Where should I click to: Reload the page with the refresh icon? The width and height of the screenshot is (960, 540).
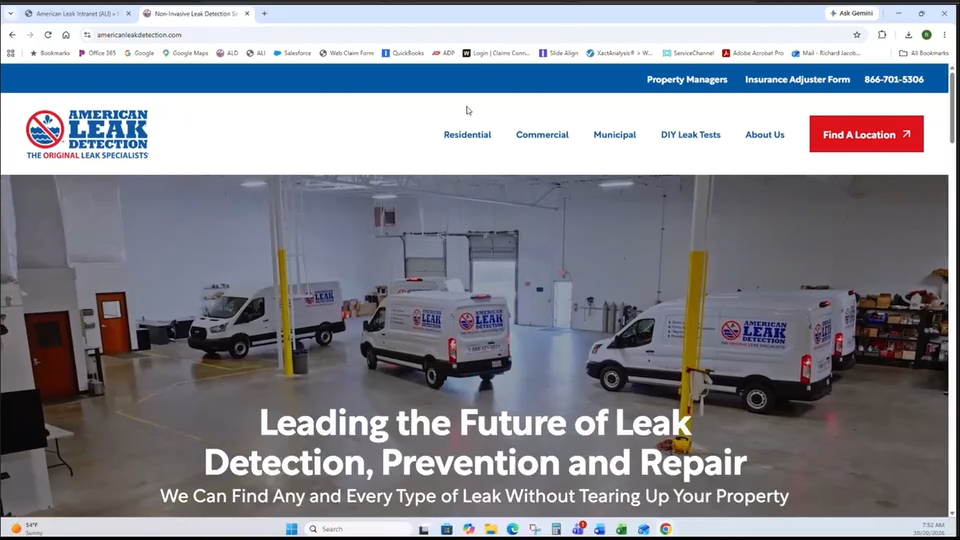point(48,35)
